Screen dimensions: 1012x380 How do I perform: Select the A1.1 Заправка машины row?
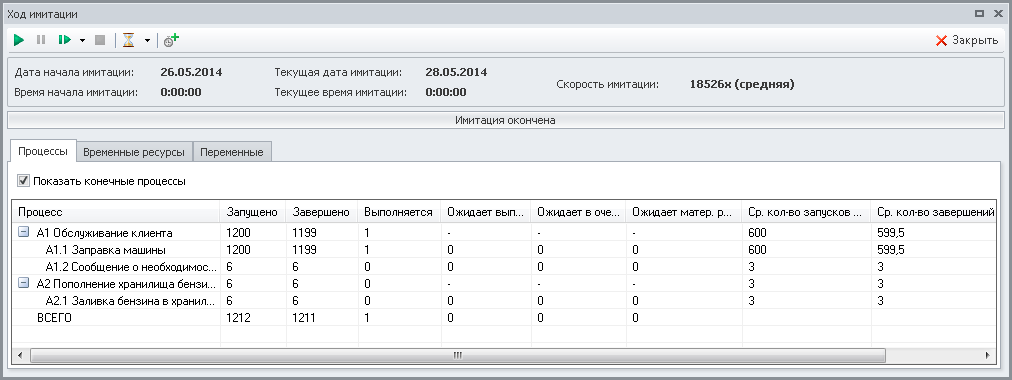click(503, 249)
